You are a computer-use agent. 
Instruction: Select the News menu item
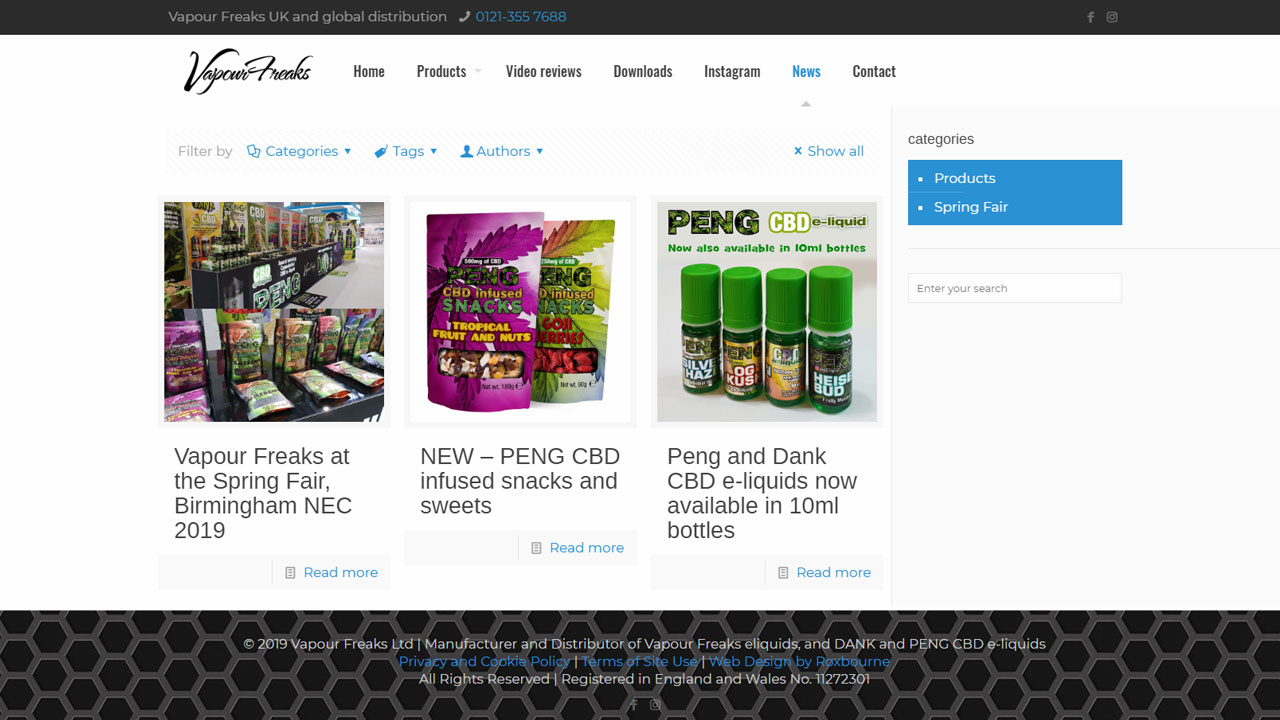806,71
